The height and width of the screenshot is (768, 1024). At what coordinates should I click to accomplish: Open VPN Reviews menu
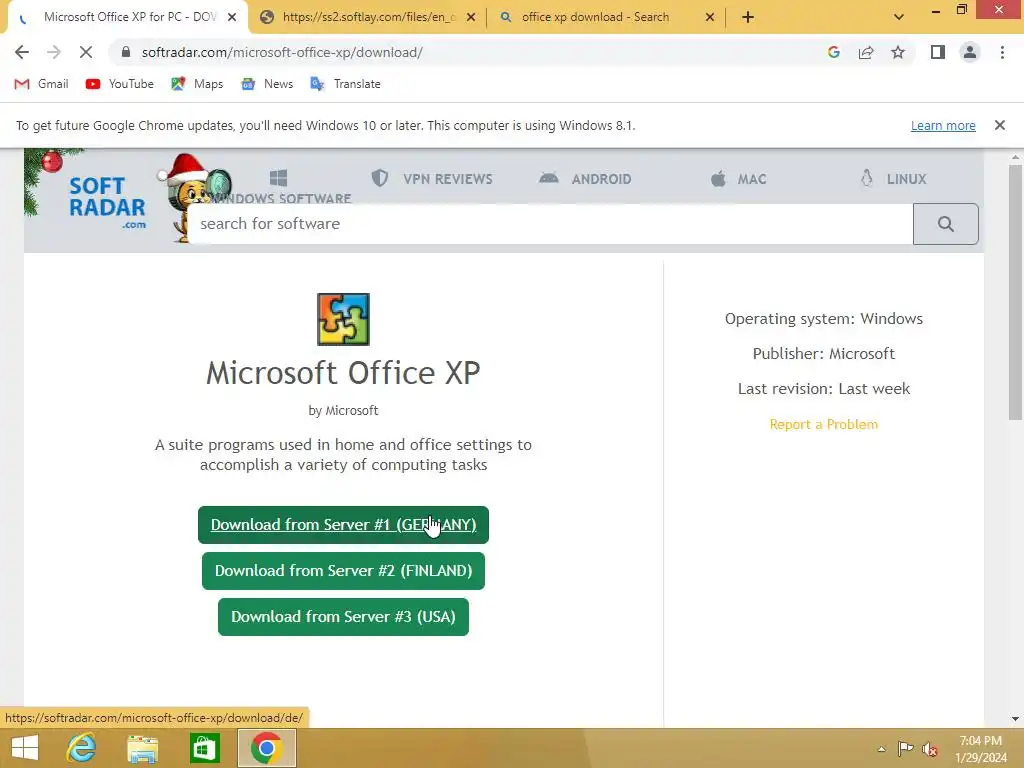(x=432, y=178)
